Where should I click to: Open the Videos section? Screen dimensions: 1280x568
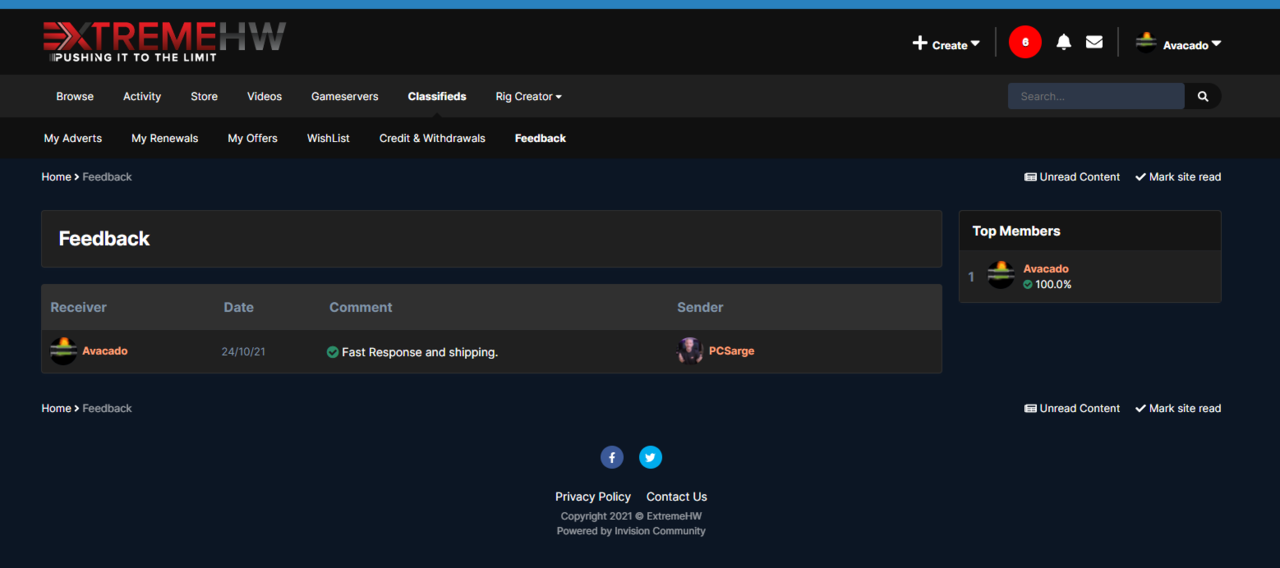coord(265,96)
